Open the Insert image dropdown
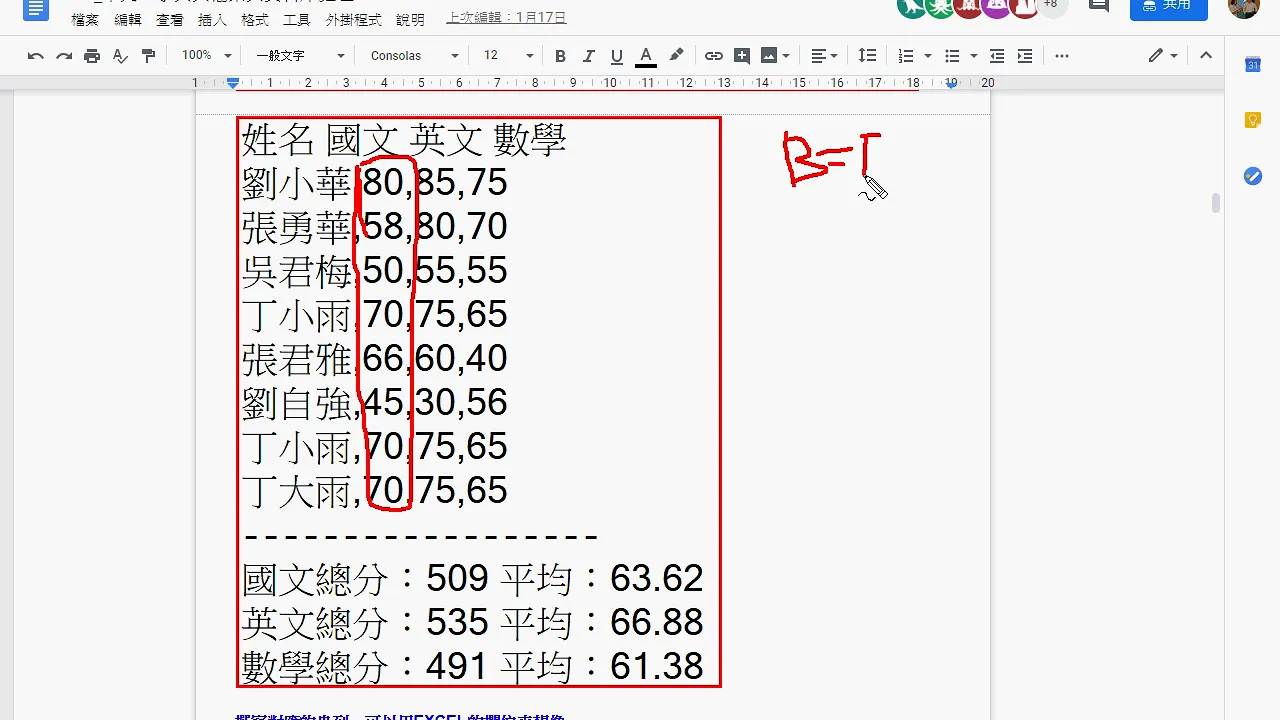Image resolution: width=1280 pixels, height=720 pixels. 775,56
